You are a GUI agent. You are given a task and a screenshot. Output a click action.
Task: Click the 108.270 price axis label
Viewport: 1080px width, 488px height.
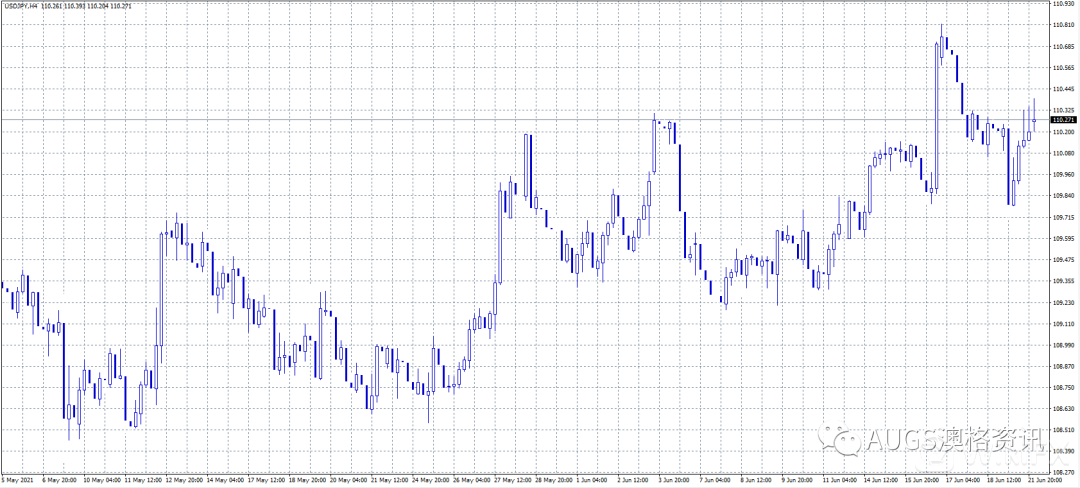tap(1063, 471)
